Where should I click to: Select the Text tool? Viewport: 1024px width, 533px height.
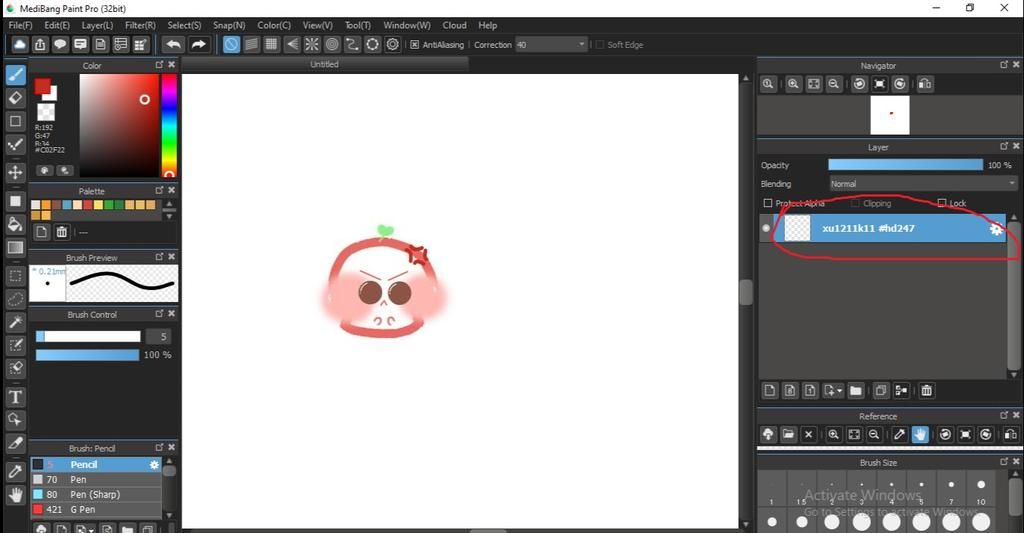click(16, 396)
